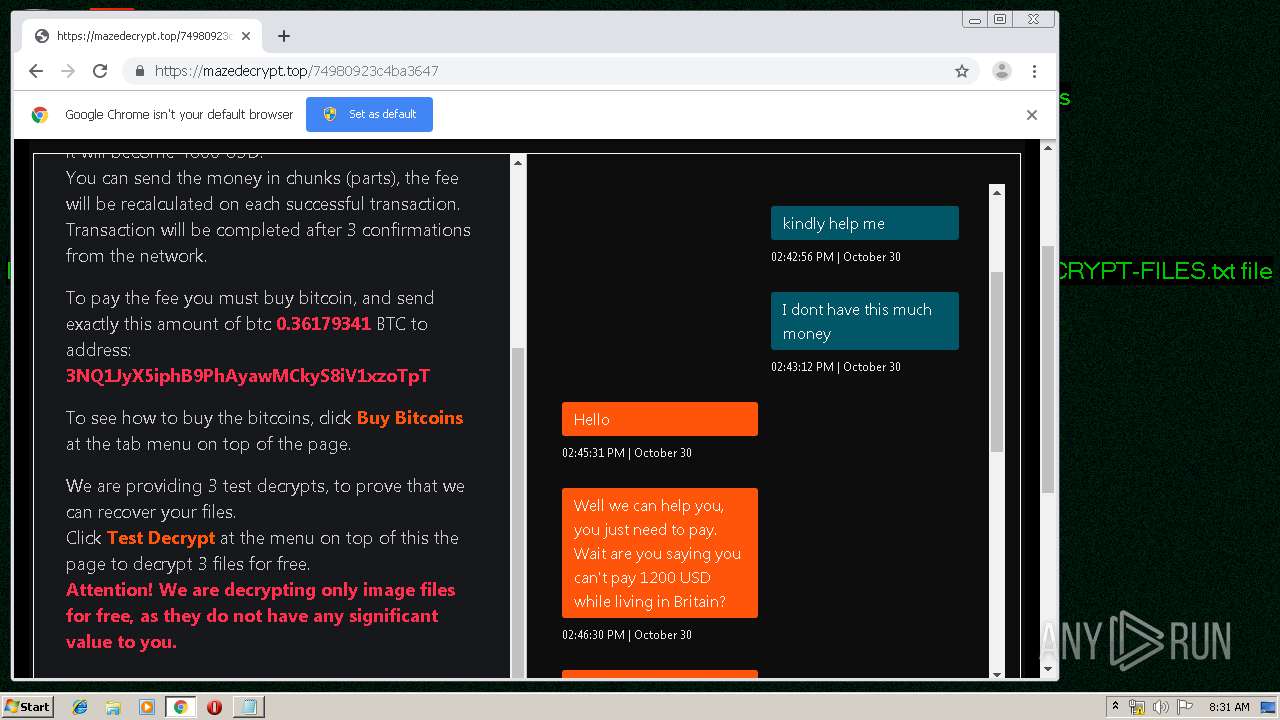
Task: Launch Internet Explorer from taskbar
Action: [x=80, y=707]
